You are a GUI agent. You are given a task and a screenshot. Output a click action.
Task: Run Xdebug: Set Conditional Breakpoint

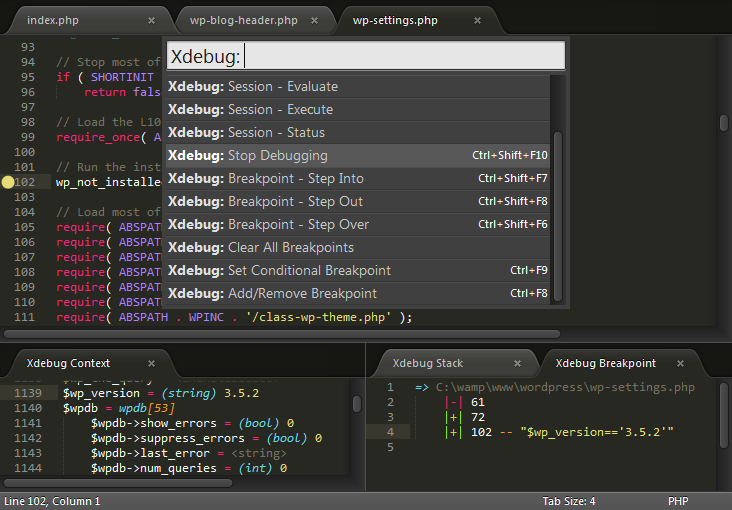point(358,270)
